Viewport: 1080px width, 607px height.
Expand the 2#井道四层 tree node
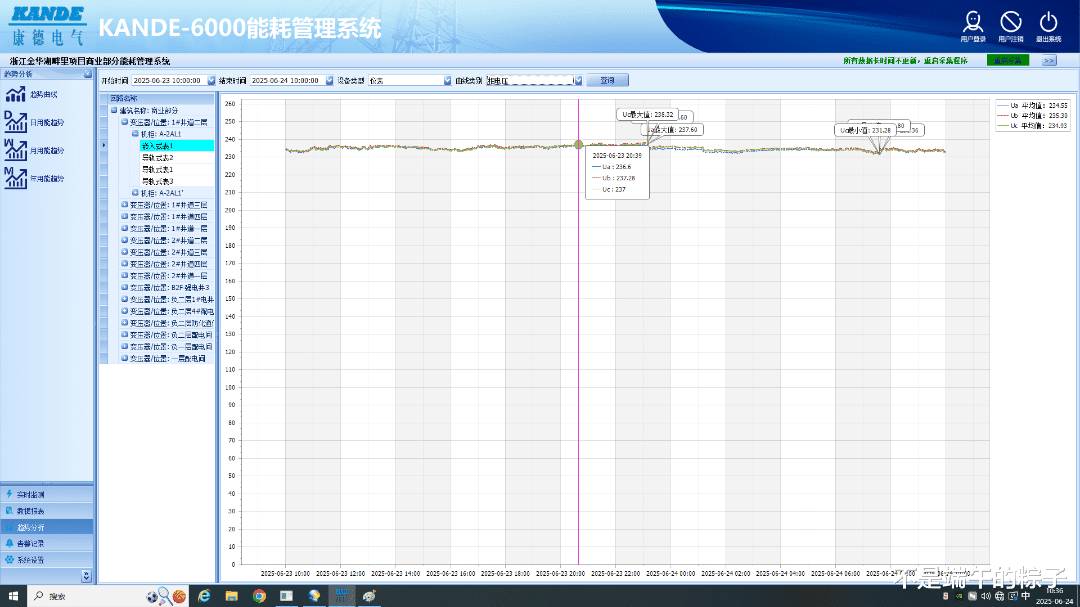125,264
